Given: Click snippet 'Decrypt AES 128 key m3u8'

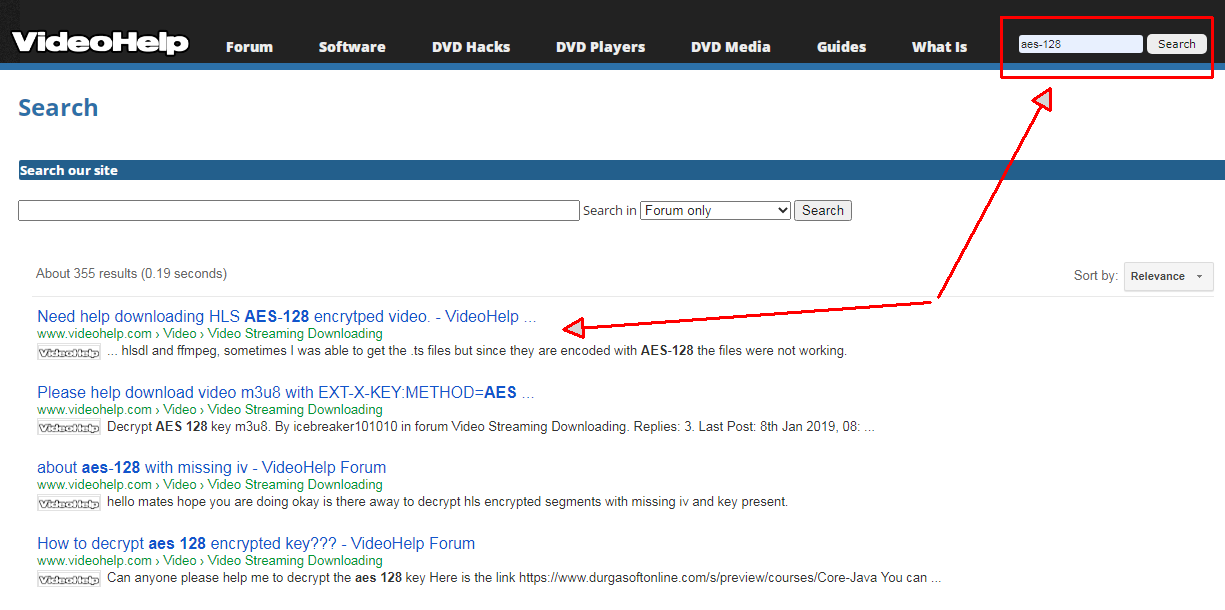Looking at the screenshot, I should pos(491,428).
